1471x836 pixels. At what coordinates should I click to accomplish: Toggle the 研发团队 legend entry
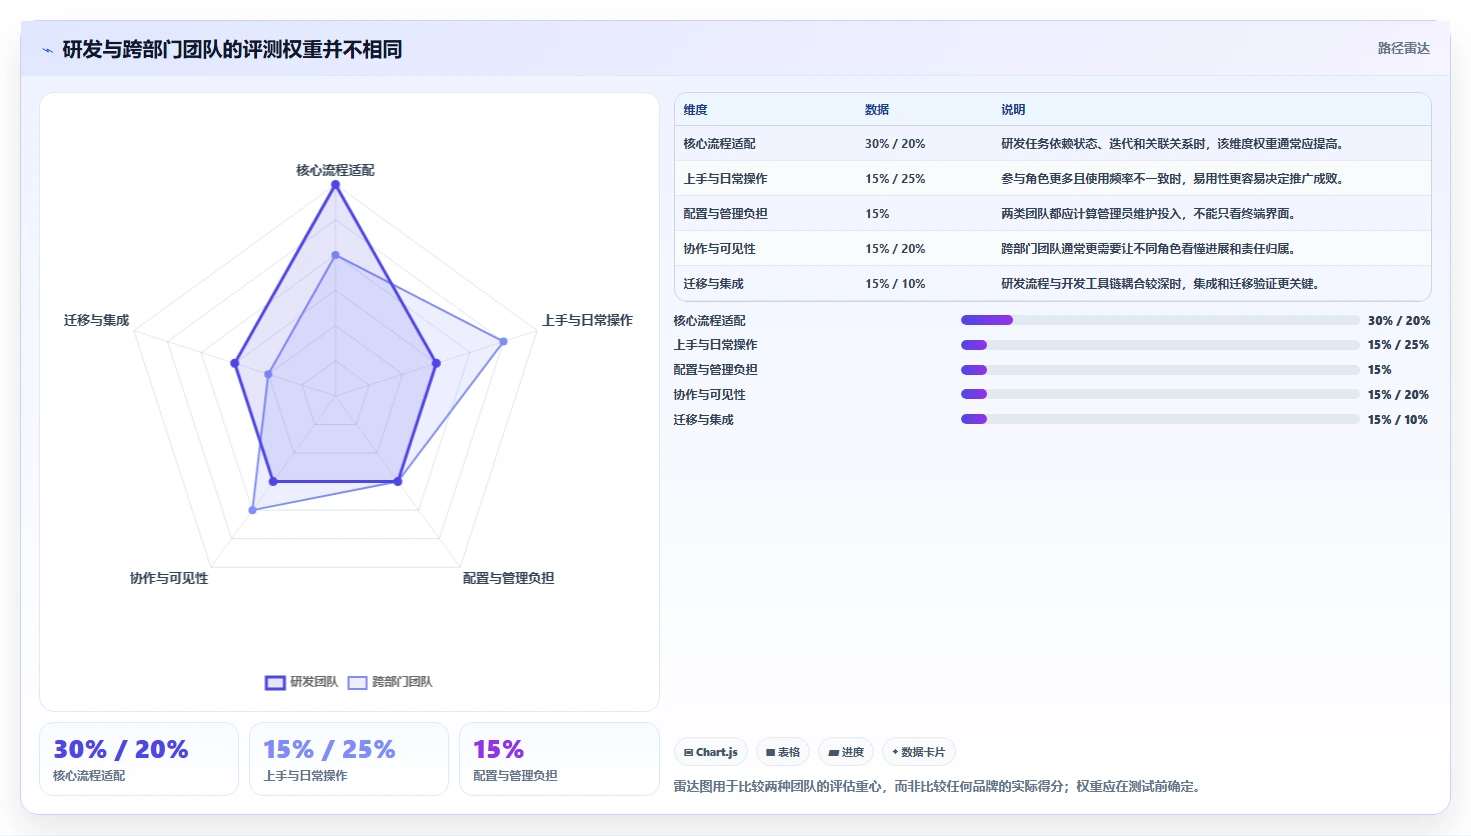click(301, 682)
